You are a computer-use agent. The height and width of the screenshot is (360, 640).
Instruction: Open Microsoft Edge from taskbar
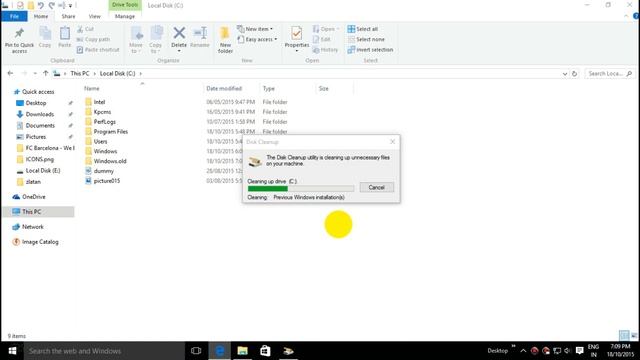220,351
